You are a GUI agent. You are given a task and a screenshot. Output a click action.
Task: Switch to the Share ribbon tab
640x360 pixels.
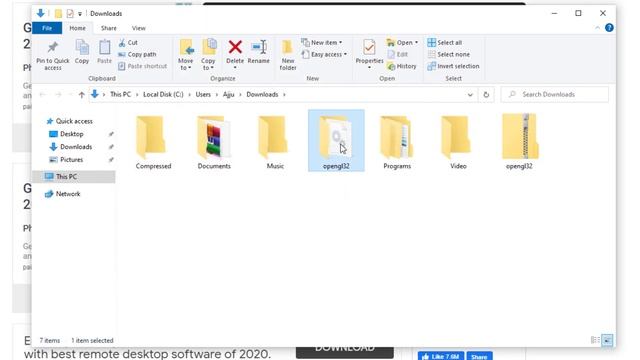[x=109, y=28]
